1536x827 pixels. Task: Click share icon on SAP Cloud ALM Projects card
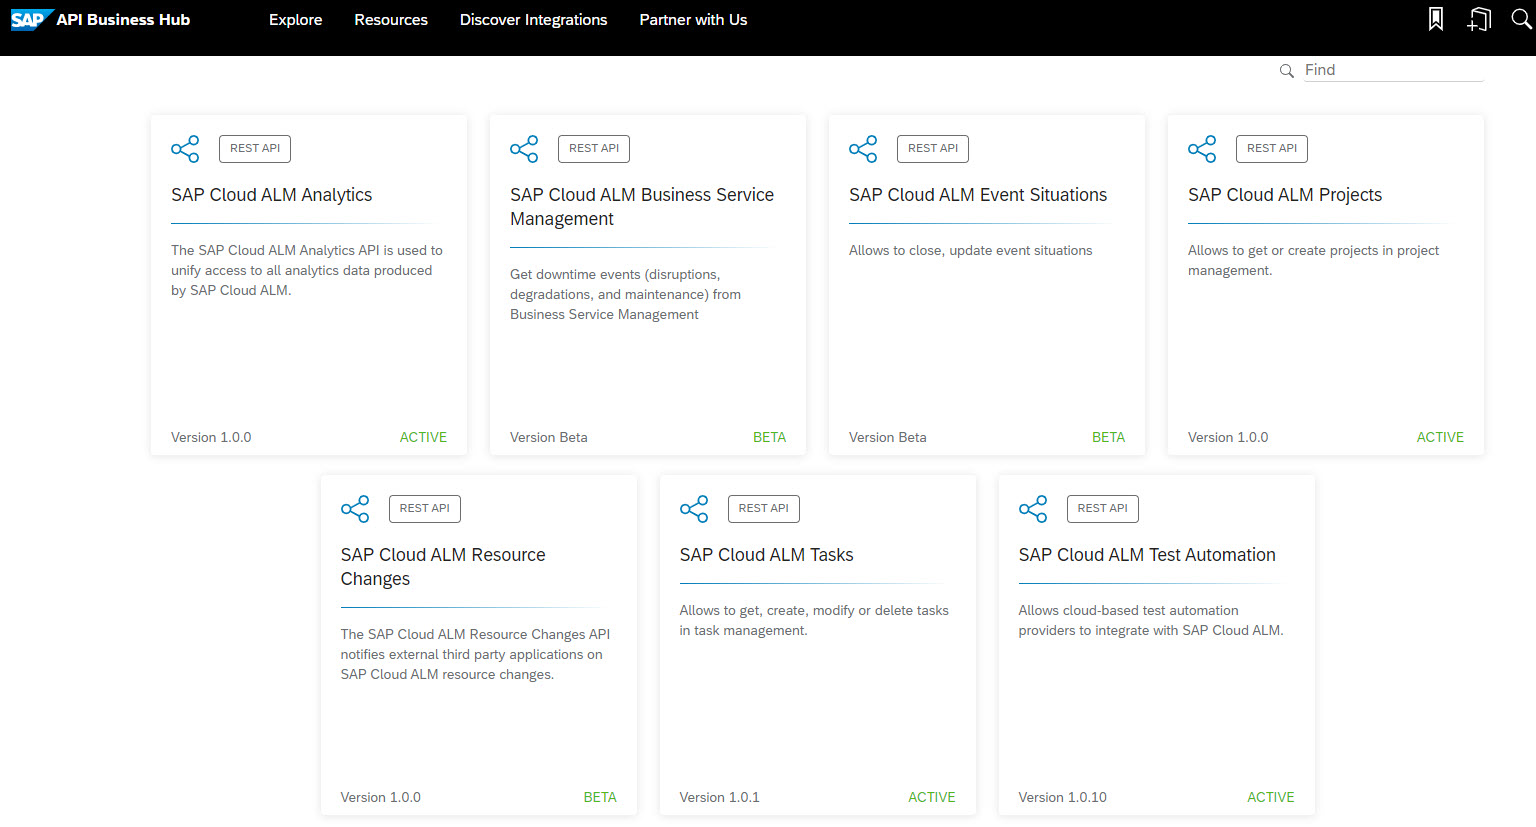coord(1202,149)
